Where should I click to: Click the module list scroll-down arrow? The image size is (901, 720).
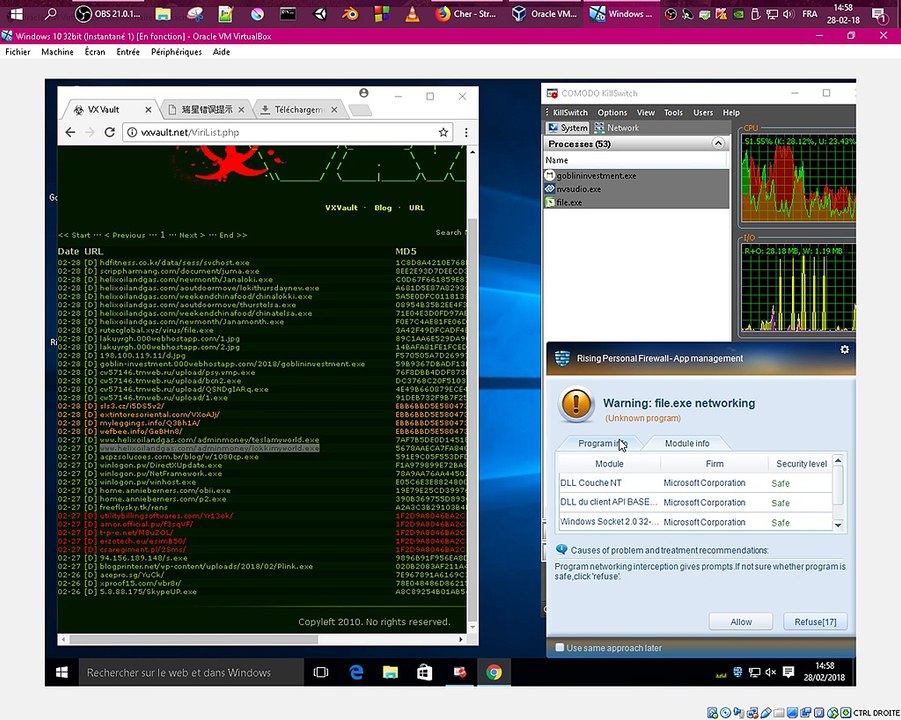838,525
